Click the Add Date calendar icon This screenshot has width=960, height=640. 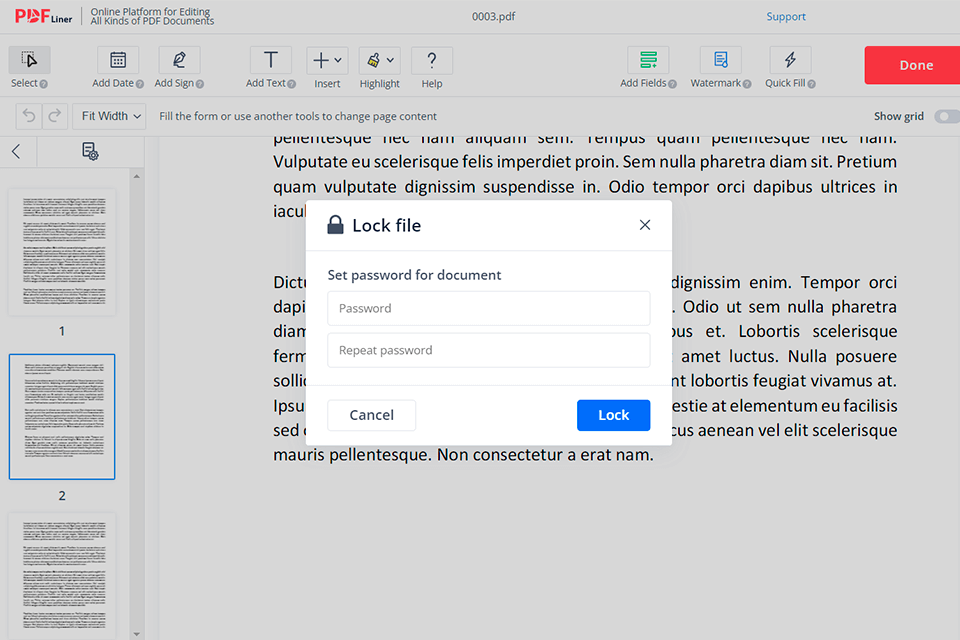[x=118, y=60]
